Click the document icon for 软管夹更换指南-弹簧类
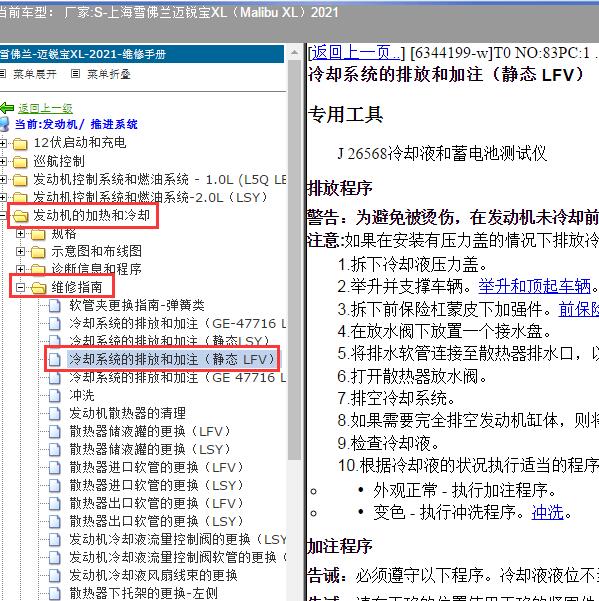The height and width of the screenshot is (601, 599). pos(55,305)
